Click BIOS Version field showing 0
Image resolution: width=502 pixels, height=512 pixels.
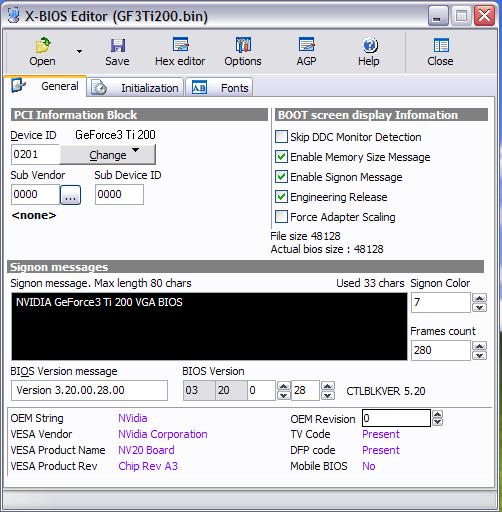[261, 390]
